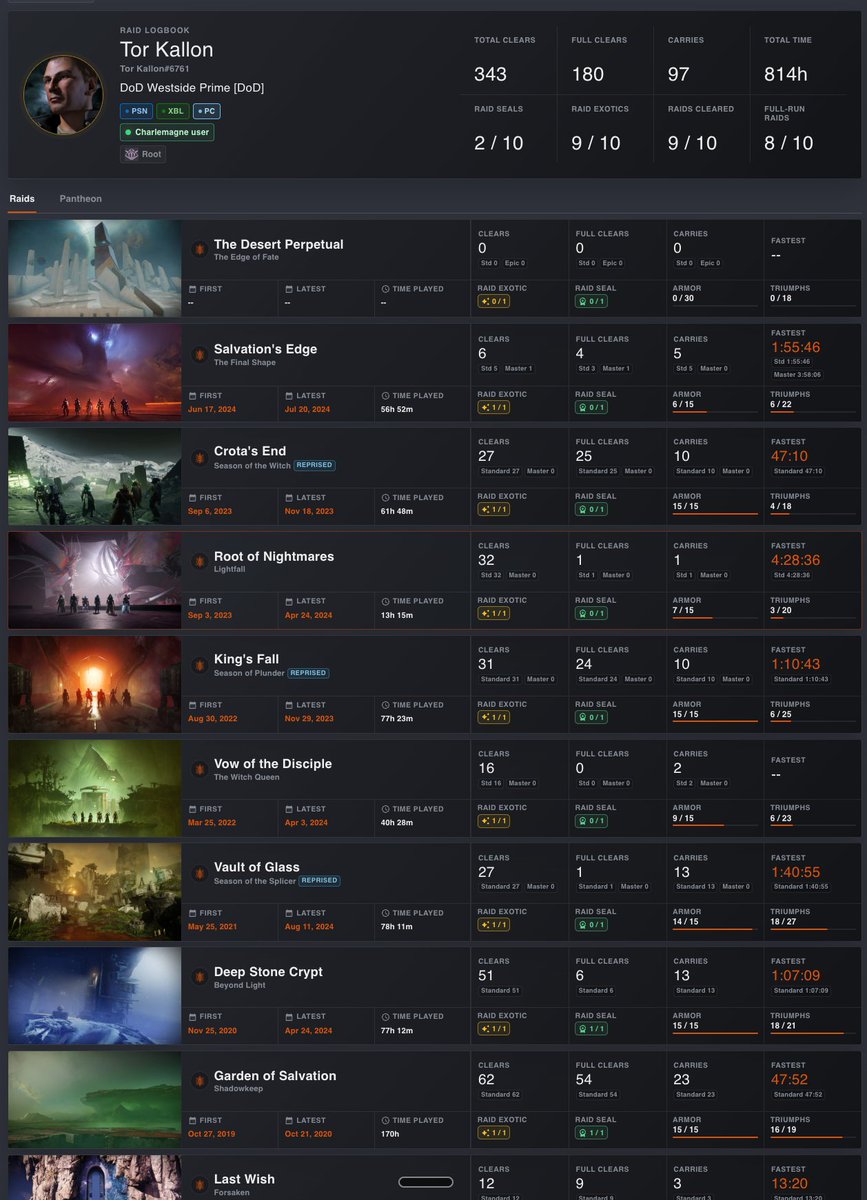Screen dimensions: 867x1200
Task: Click the XBL platform badge
Action: coord(173,111)
